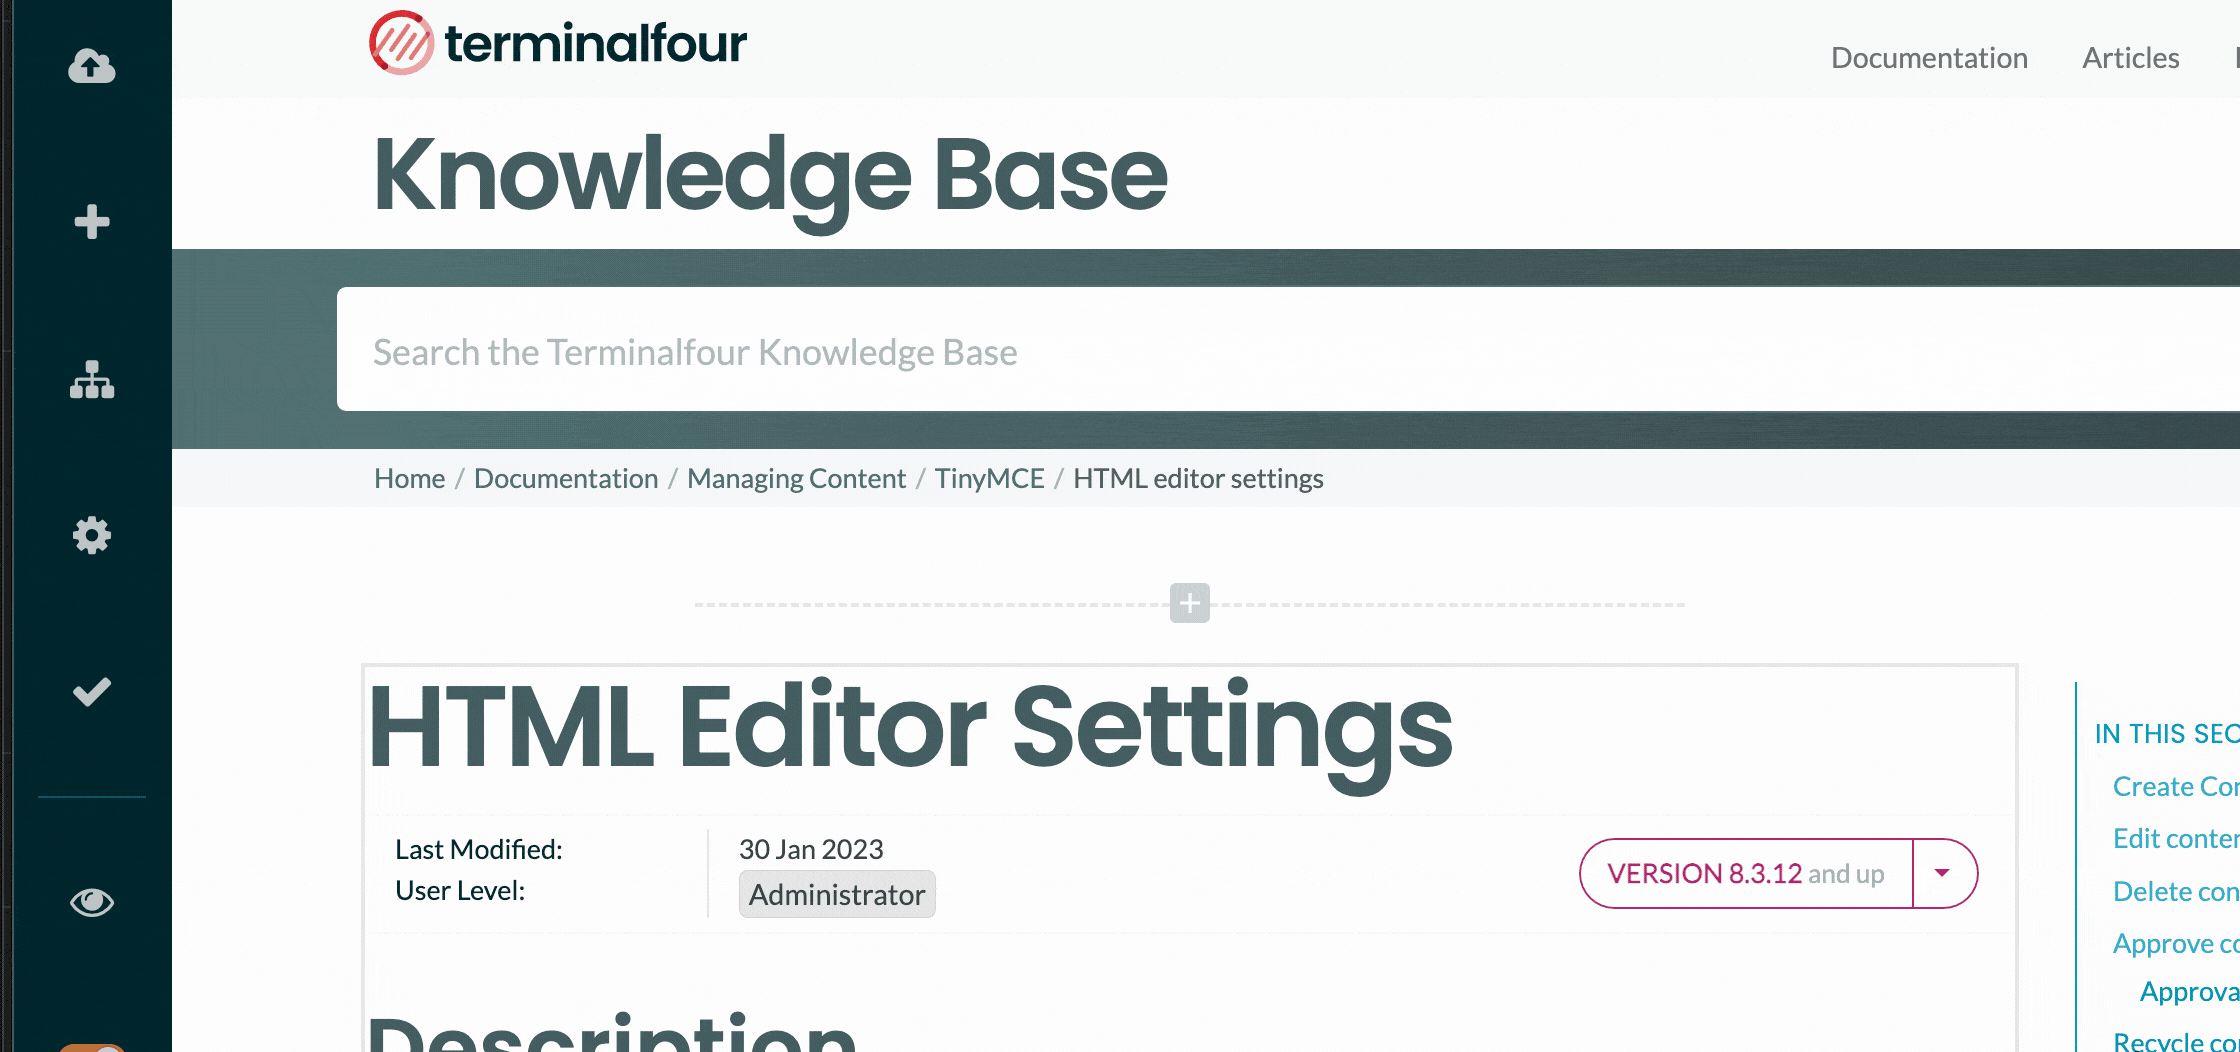Navigate to Managing Content breadcrumb
The height and width of the screenshot is (1052, 2240).
pyautogui.click(x=796, y=478)
